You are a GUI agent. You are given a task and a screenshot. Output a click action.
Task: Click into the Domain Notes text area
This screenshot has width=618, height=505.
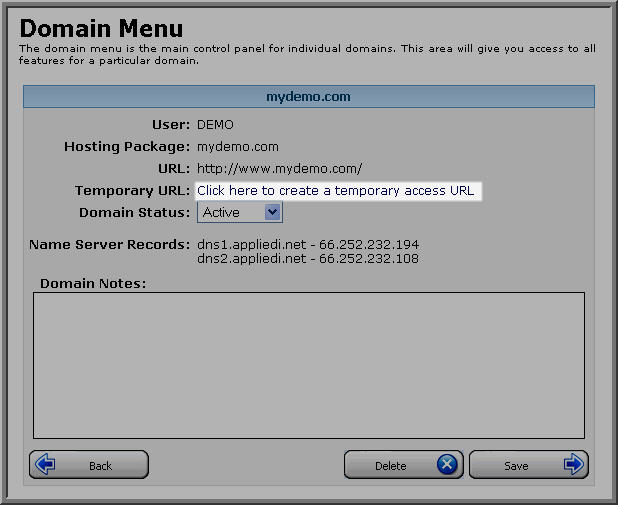click(309, 365)
